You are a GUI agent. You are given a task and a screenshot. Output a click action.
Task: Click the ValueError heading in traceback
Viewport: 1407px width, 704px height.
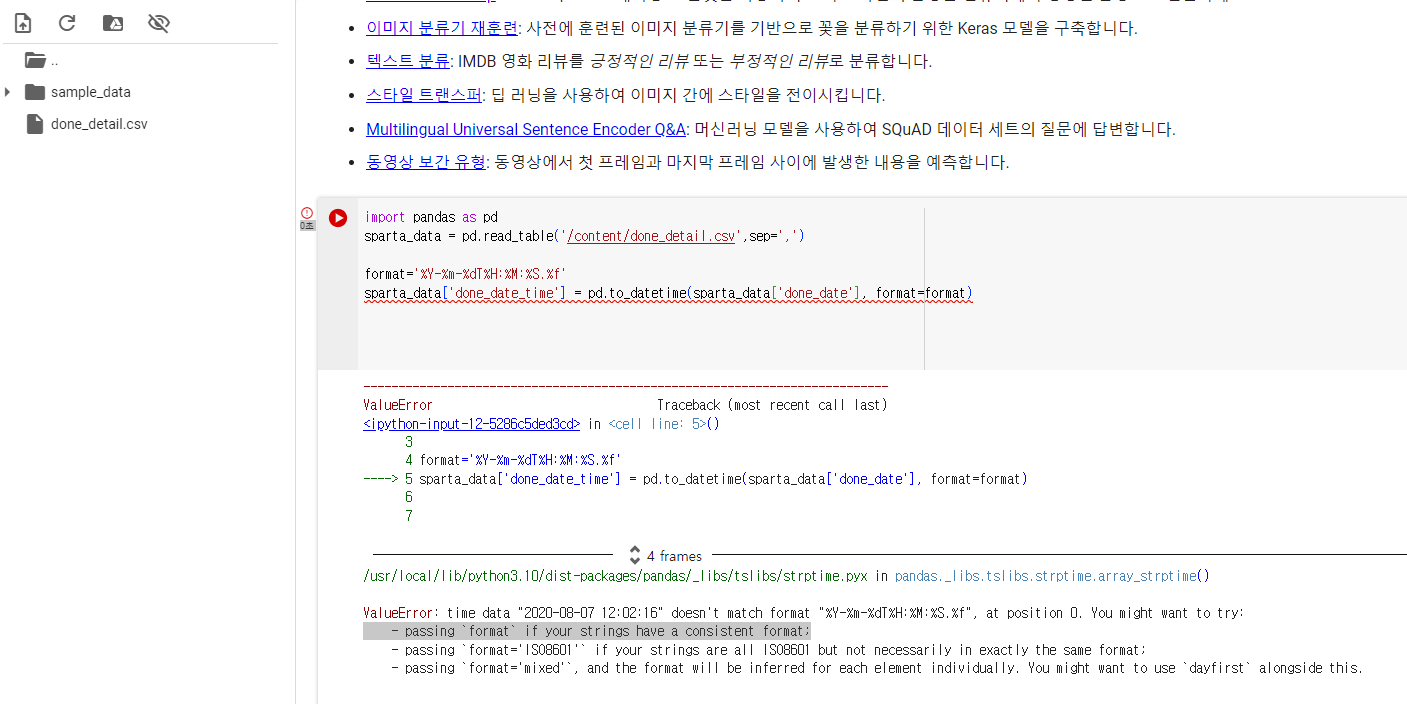click(398, 405)
